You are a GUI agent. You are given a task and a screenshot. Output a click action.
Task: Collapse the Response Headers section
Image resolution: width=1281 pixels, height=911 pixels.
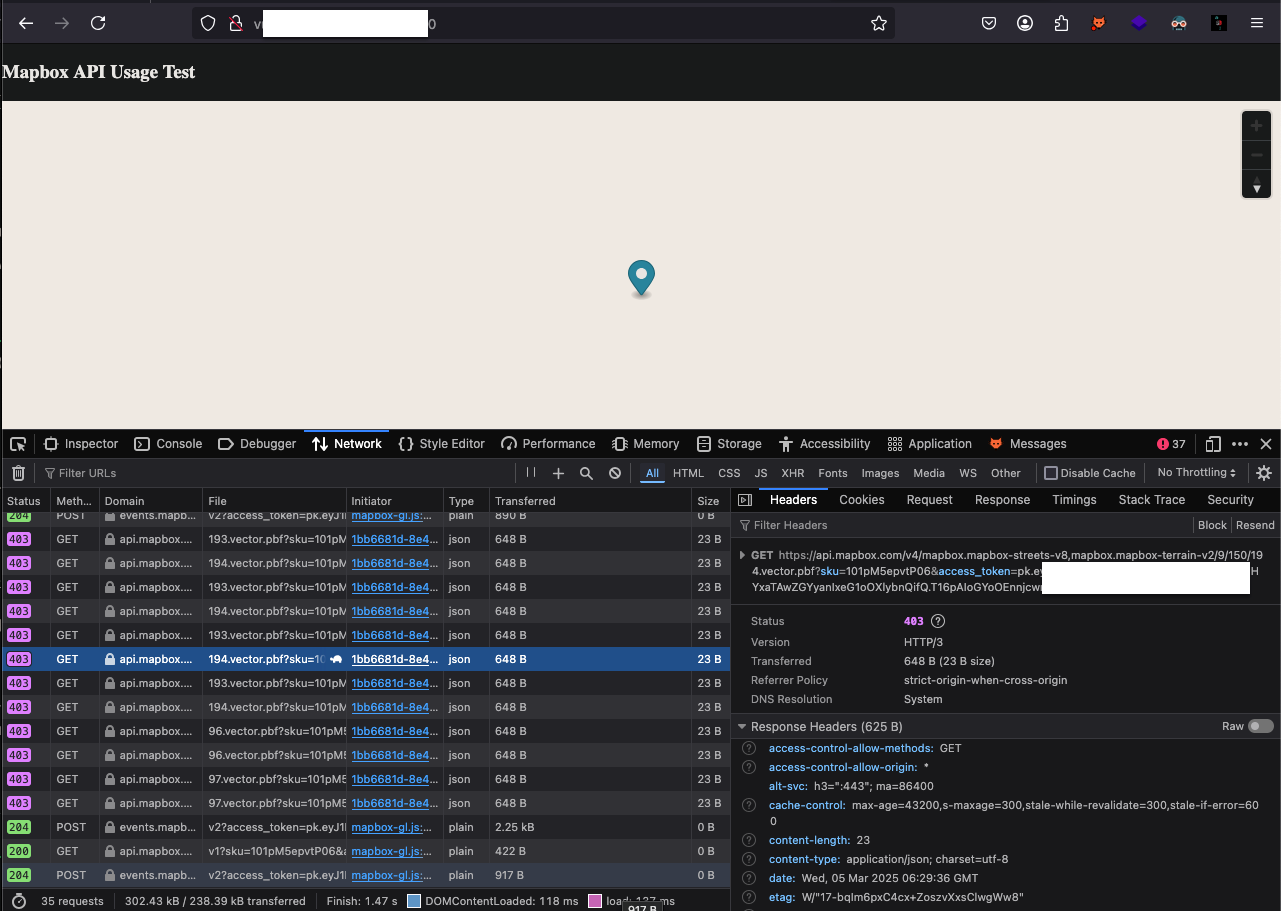pos(742,727)
